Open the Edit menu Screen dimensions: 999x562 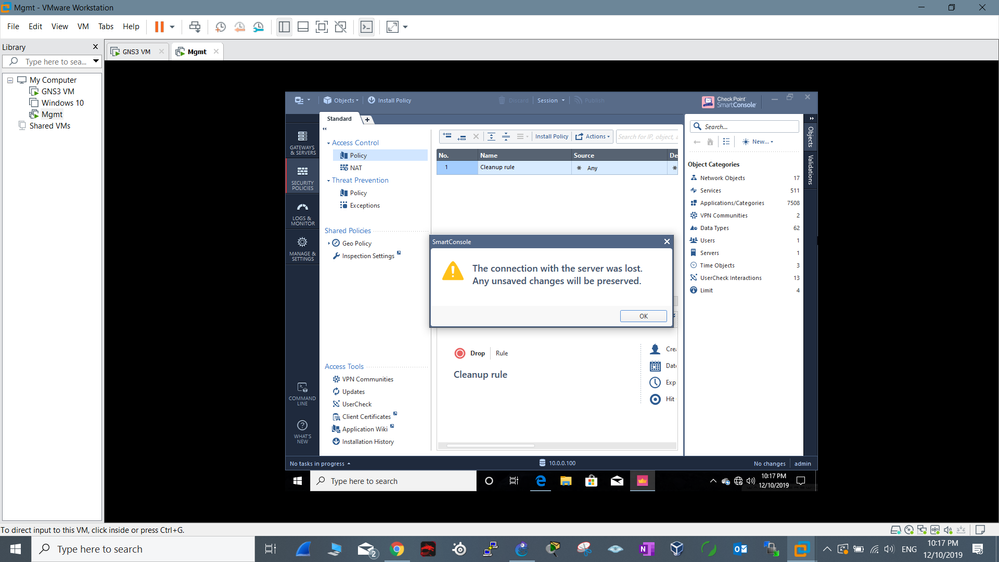point(35,27)
